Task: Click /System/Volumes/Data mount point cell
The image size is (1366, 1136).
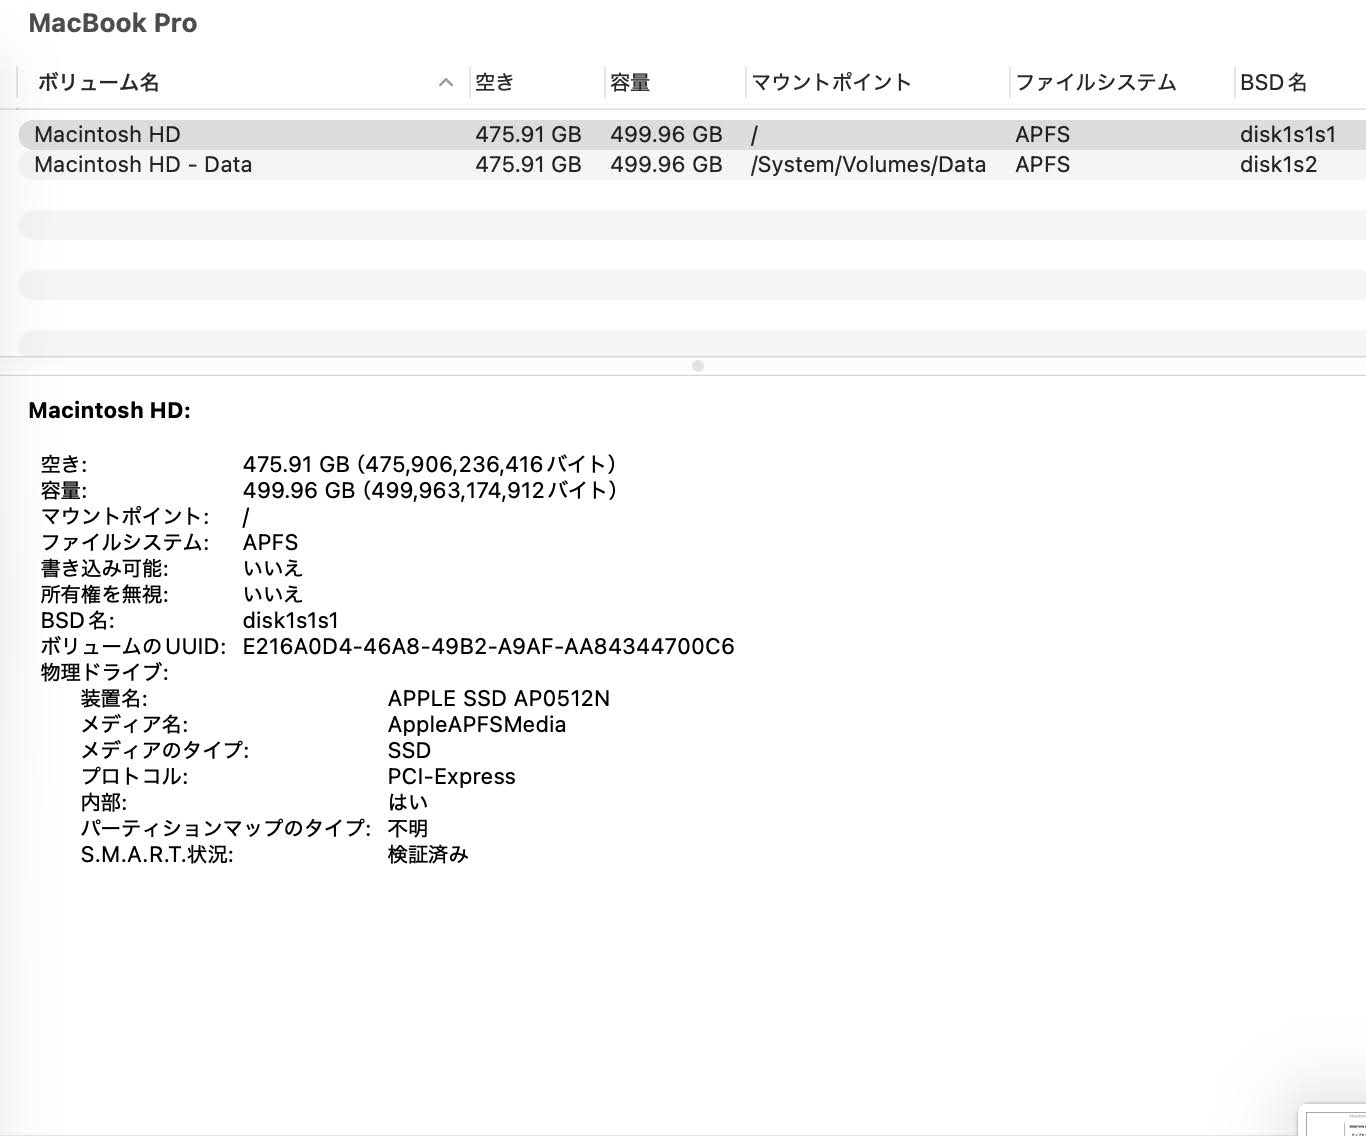Action: (x=868, y=165)
